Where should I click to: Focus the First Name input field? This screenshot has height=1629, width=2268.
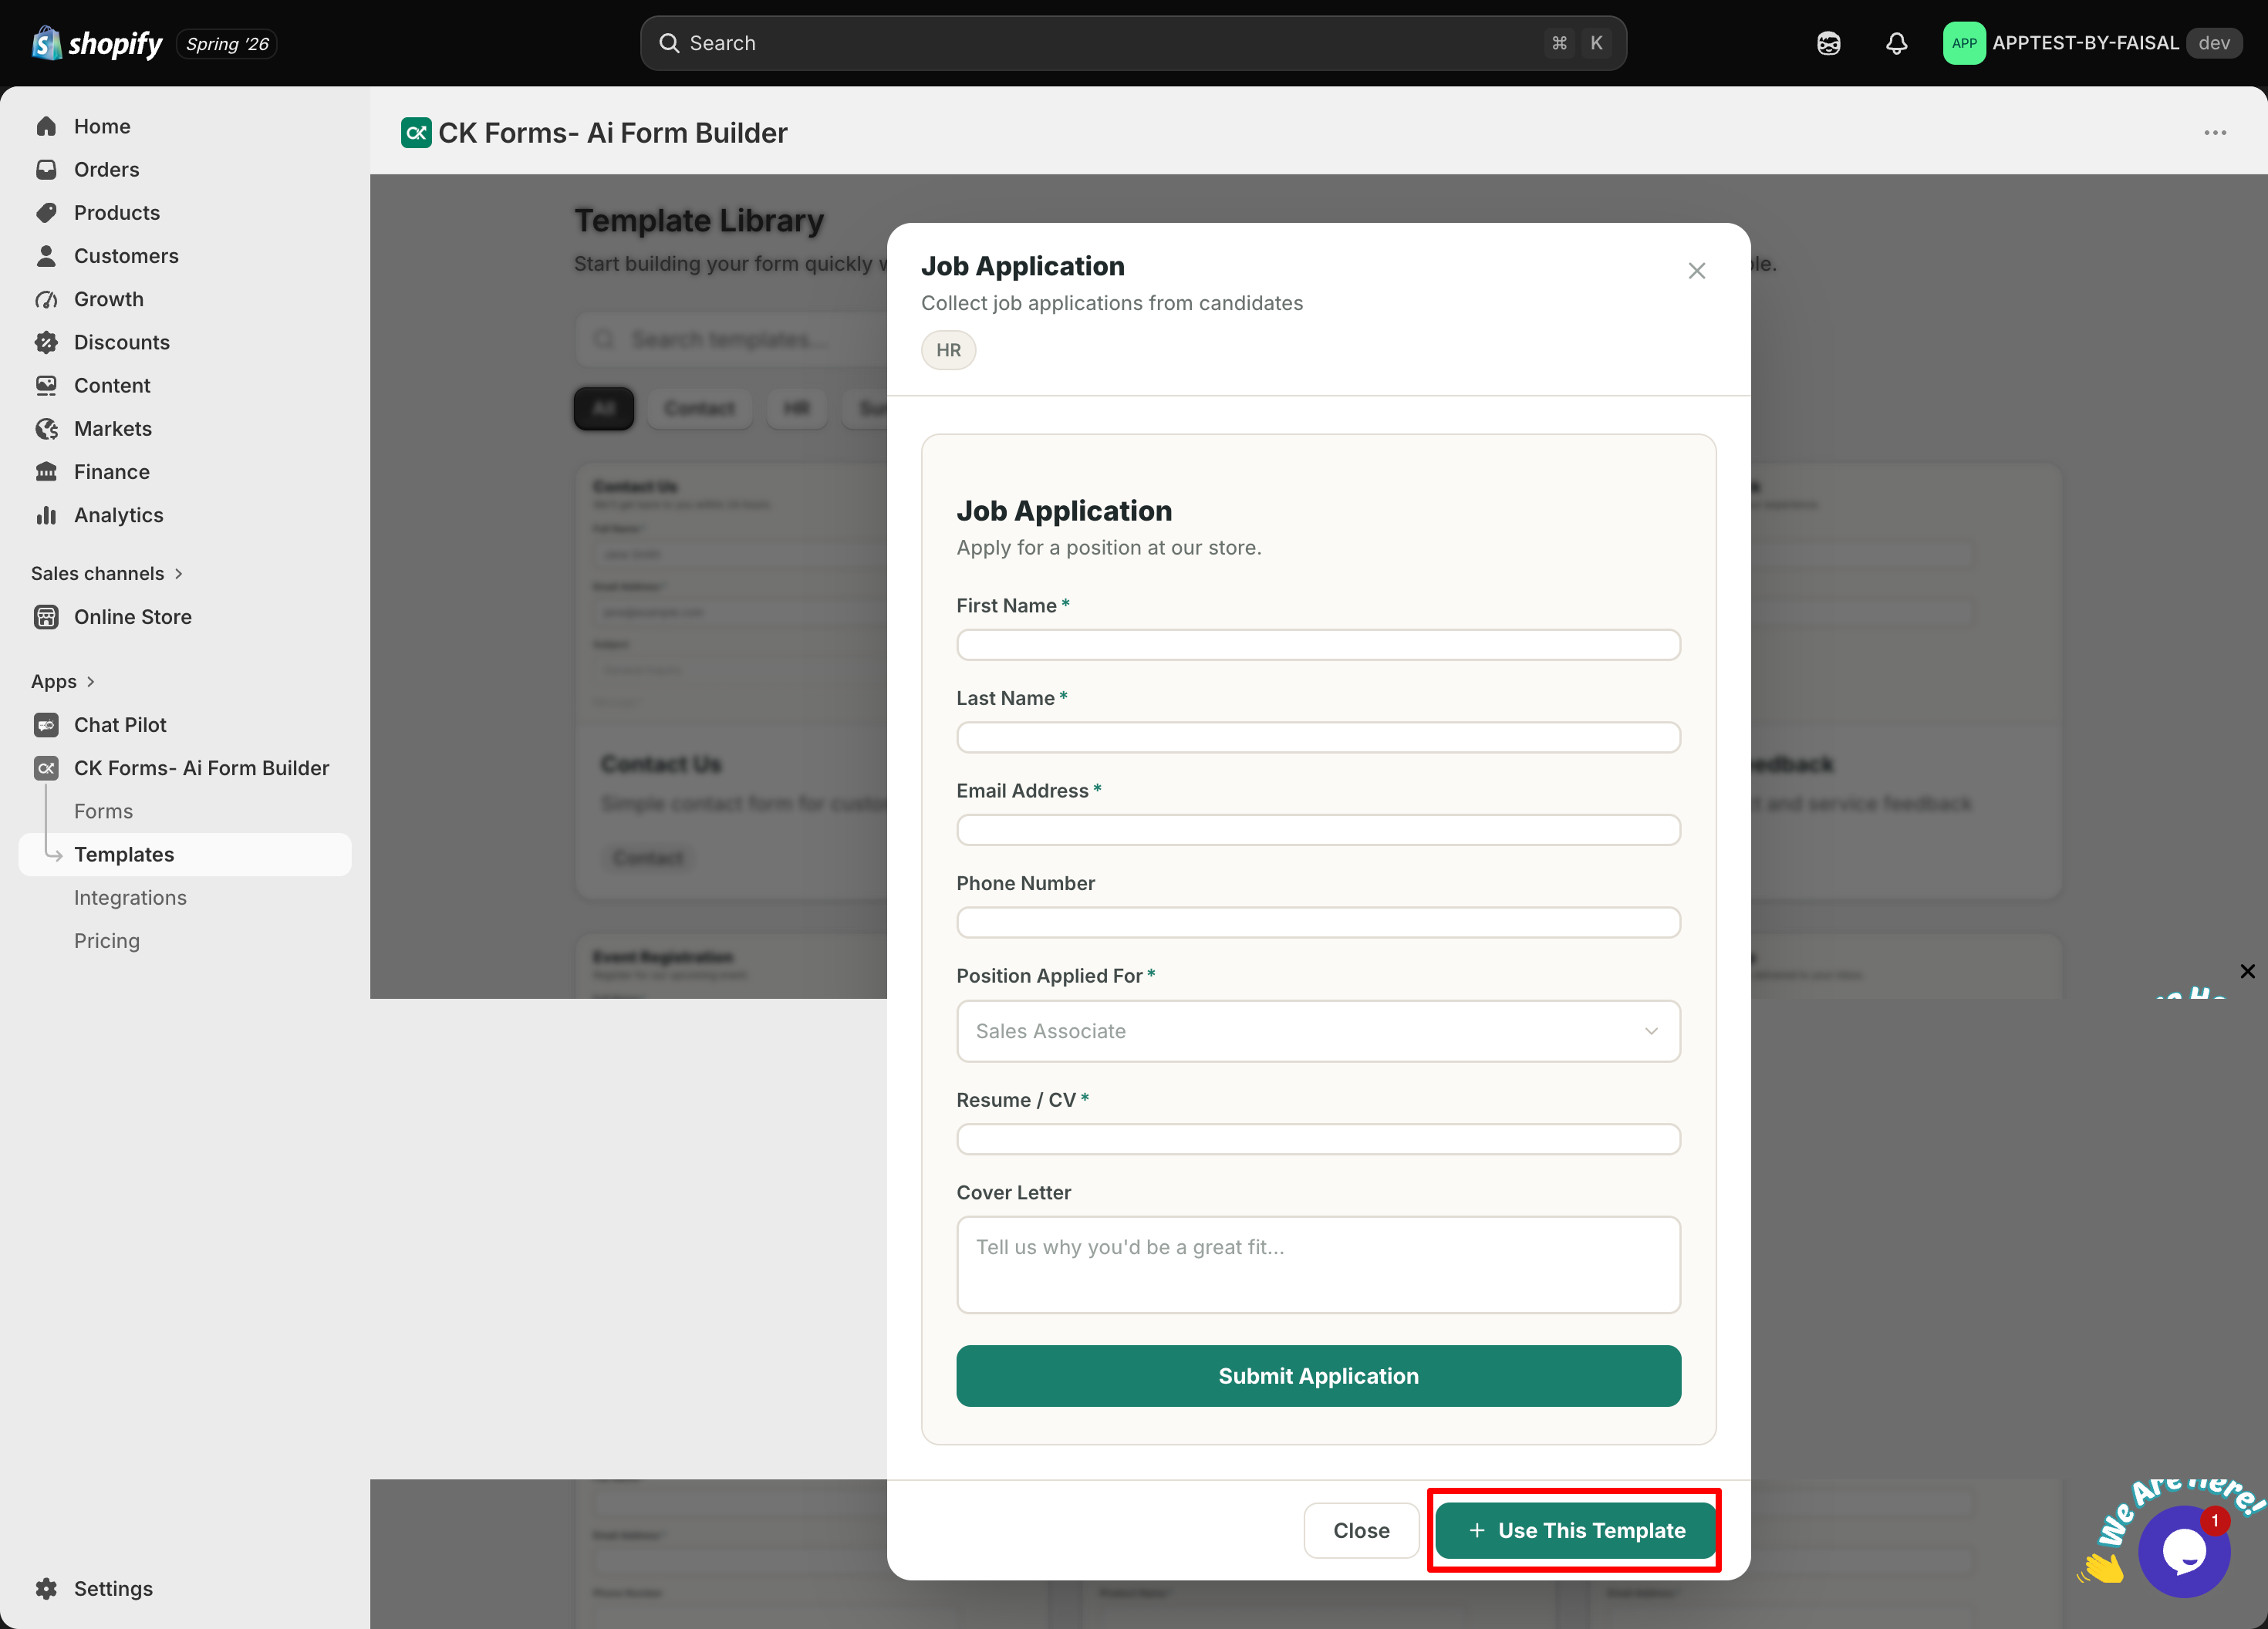pyautogui.click(x=1318, y=644)
